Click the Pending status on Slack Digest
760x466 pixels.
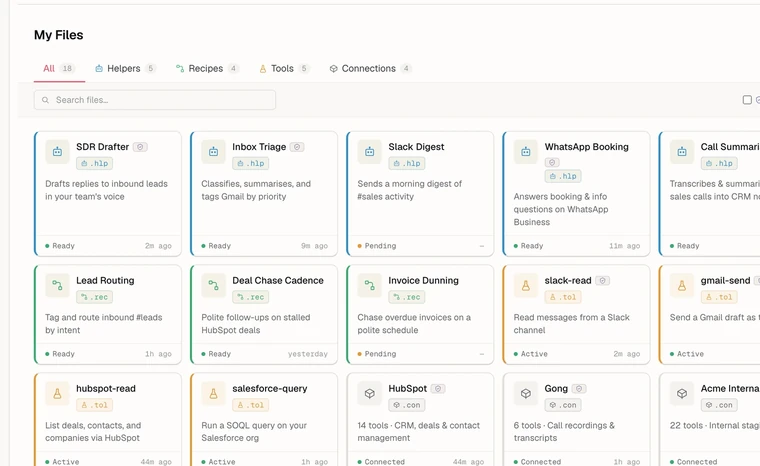[x=377, y=246]
